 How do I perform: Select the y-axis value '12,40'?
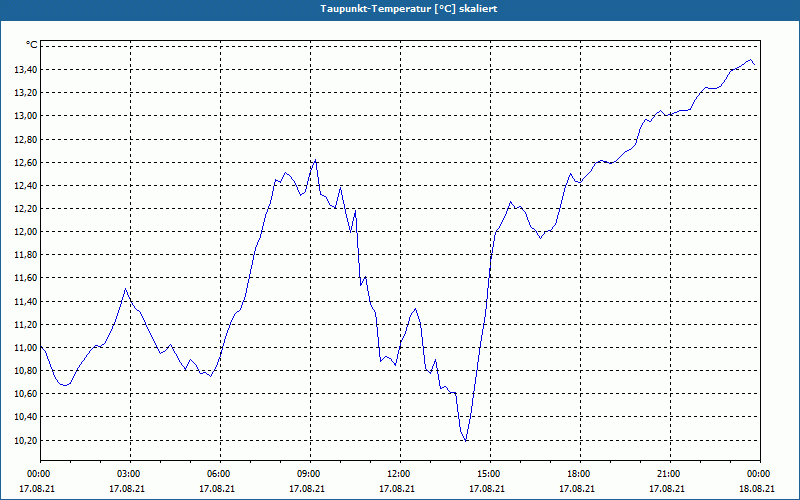point(25,186)
